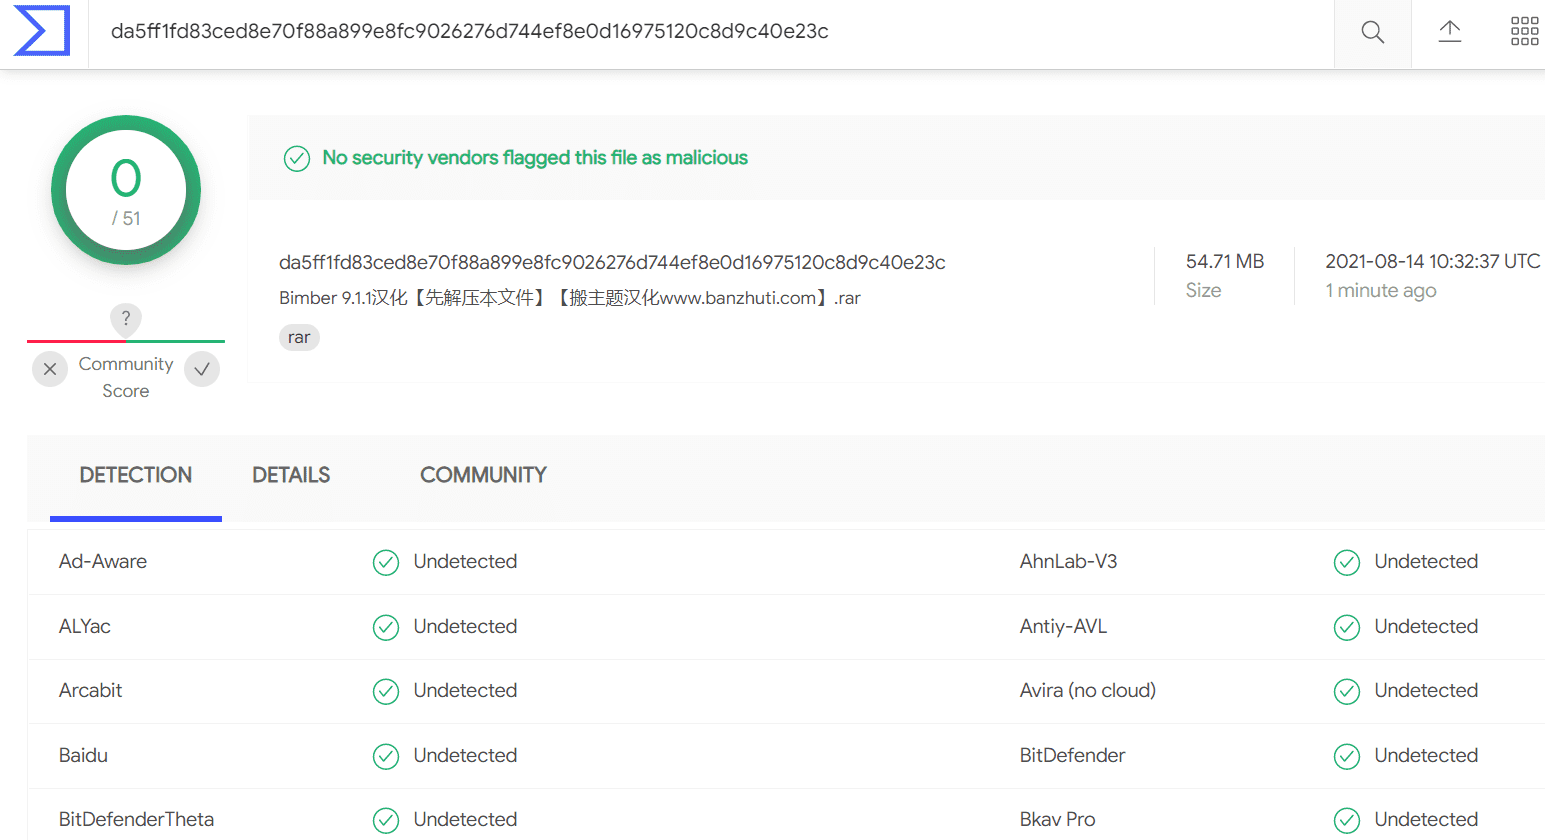Switch to the DETAILS tab
This screenshot has height=840, width=1545.
click(291, 475)
